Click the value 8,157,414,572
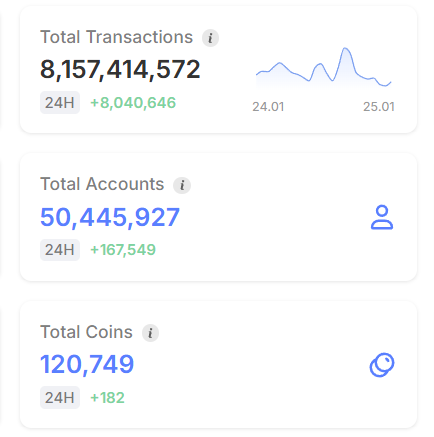Viewport: 434px width, 437px height. click(x=120, y=69)
